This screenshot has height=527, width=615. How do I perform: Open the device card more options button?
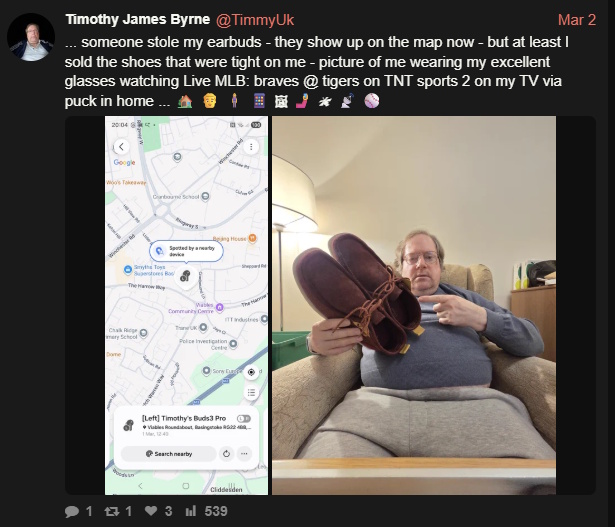click(244, 454)
